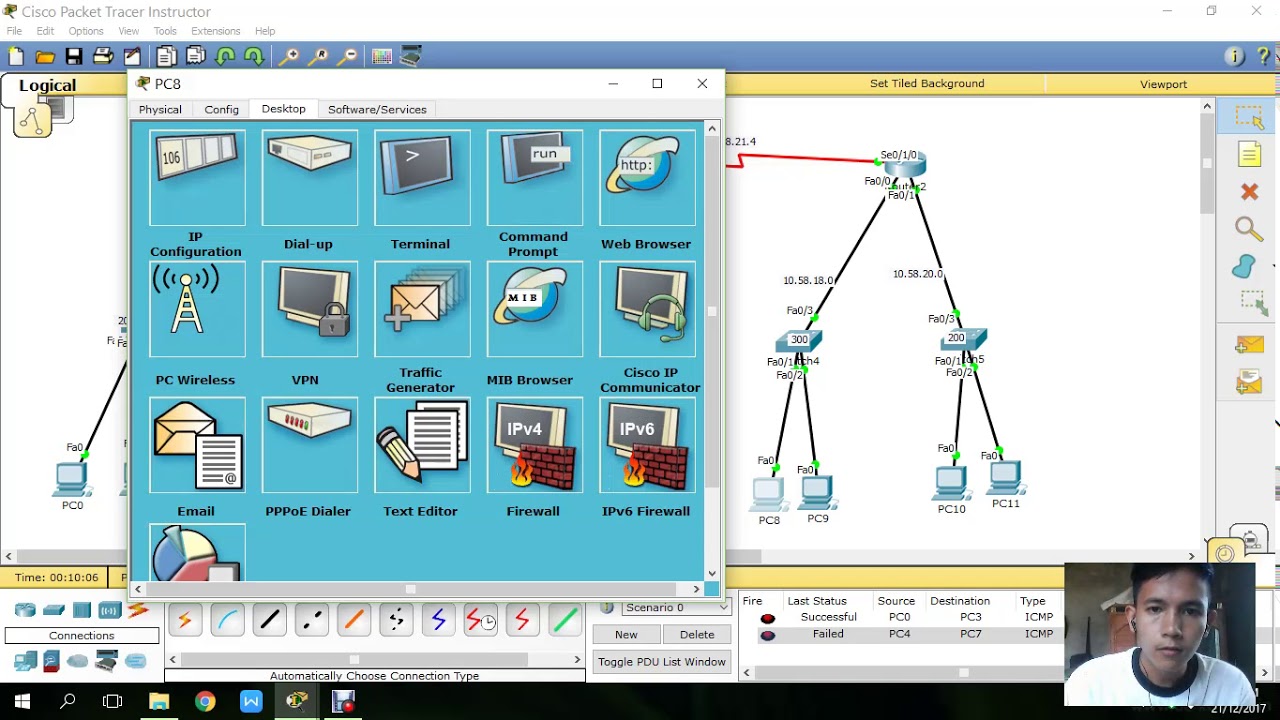
Task: Open the File menu
Action: 14,31
